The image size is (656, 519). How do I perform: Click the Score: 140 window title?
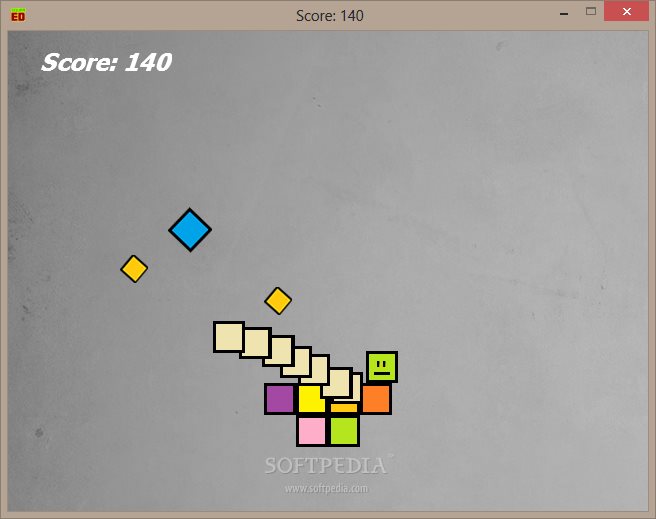pyautogui.click(x=330, y=15)
